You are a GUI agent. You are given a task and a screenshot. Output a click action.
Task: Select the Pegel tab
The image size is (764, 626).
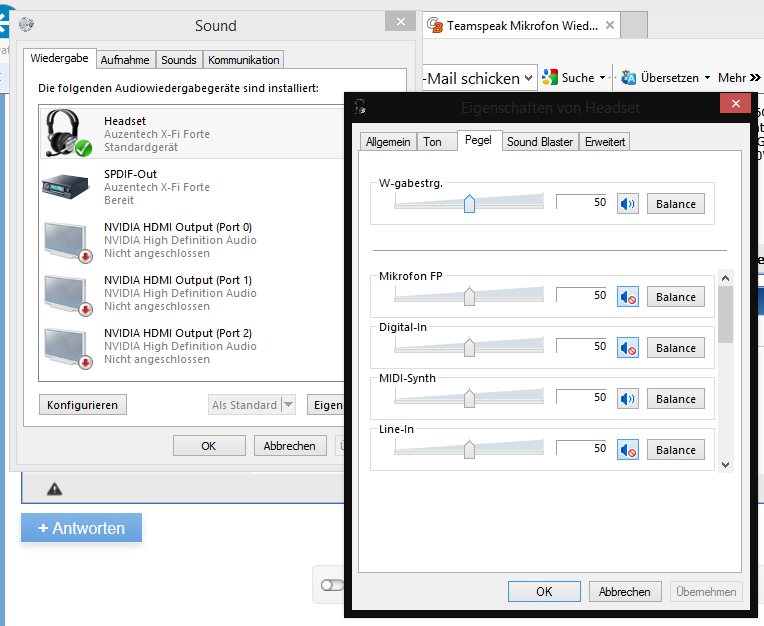(478, 140)
